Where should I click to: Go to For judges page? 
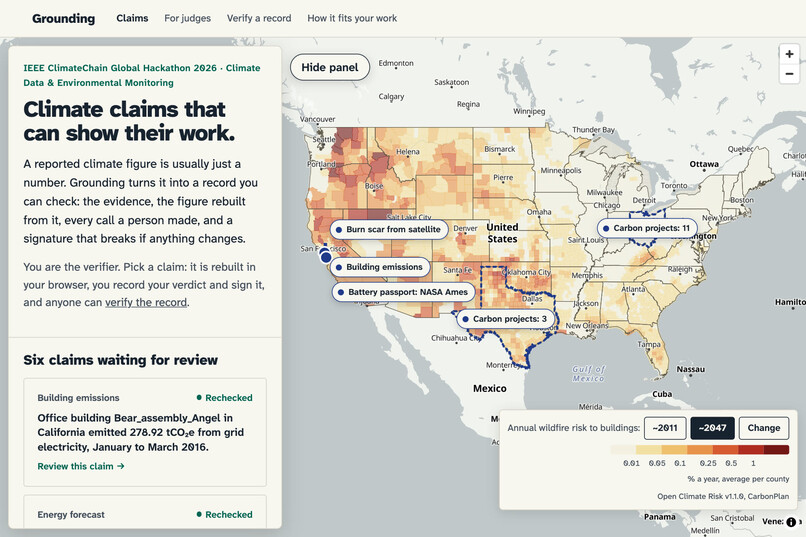coord(188,18)
